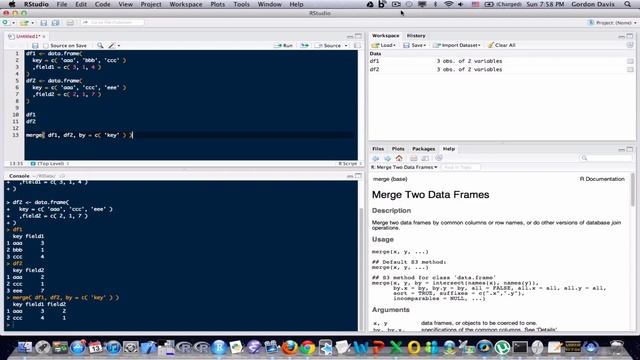Click the Go to file/function field

point(113,22)
